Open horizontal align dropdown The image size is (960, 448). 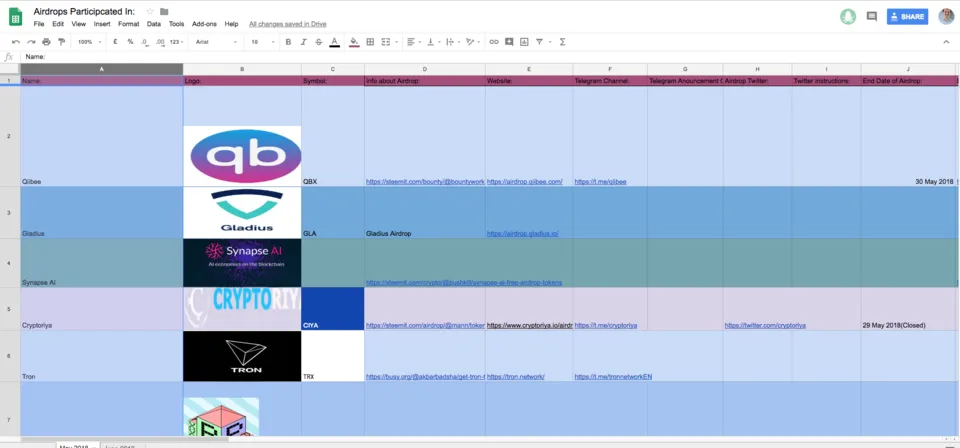point(413,42)
